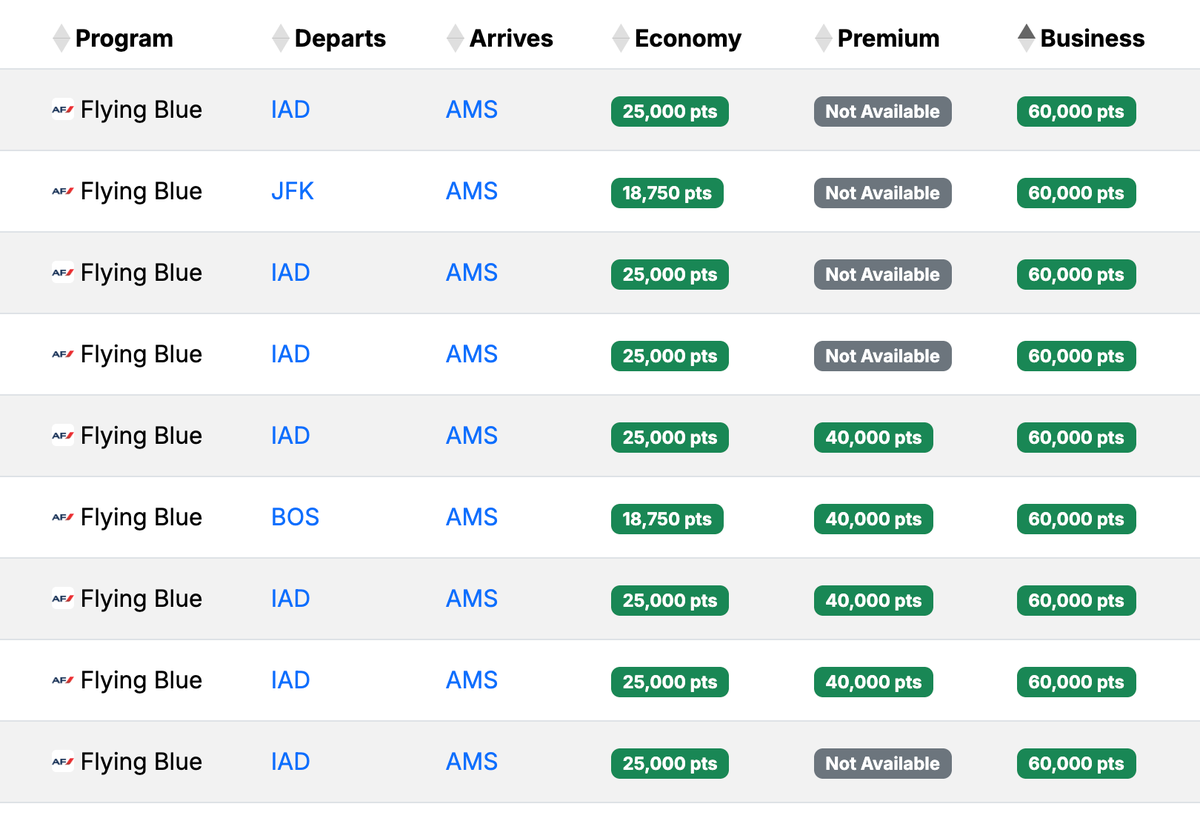Reverse the Business column sort order arrow
1200x821 pixels.
[1025, 37]
